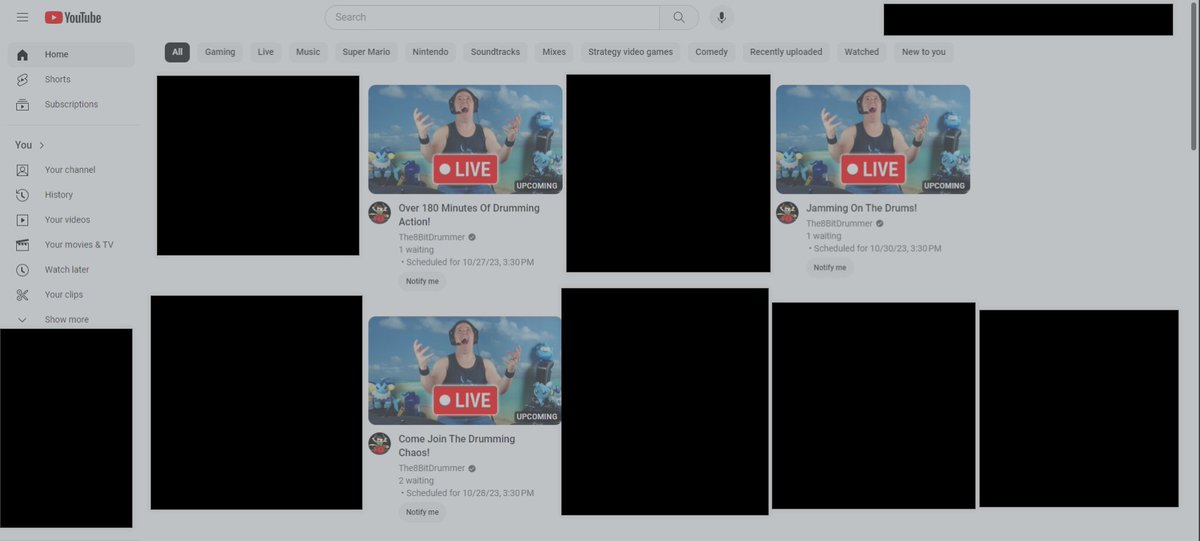The height and width of the screenshot is (541, 1200).
Task: Click verified badge under Come Join The Drumming Chaos
Action: 472,468
